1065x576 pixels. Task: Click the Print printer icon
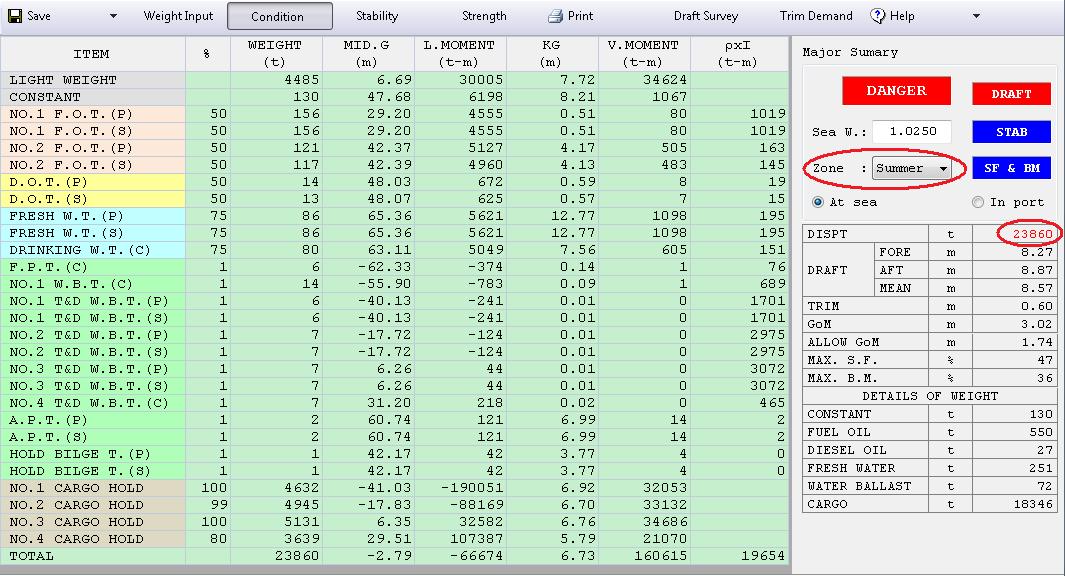[556, 16]
